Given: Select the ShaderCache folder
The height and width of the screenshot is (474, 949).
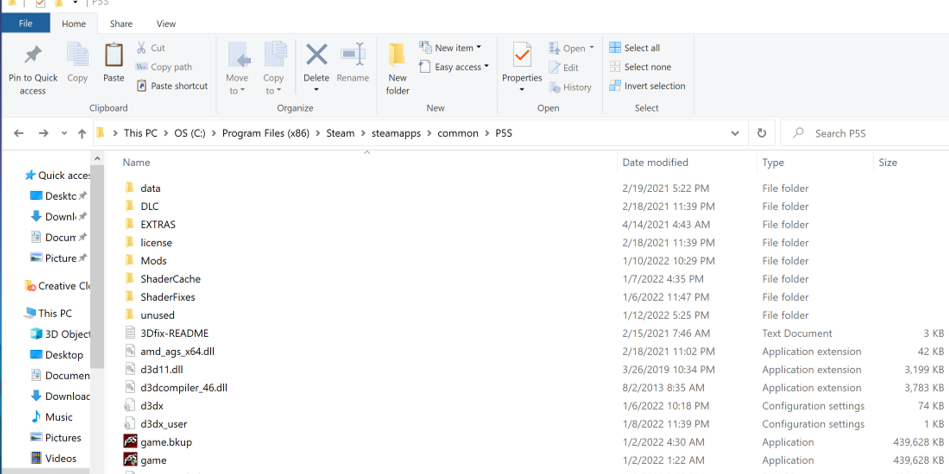Looking at the screenshot, I should (170, 279).
